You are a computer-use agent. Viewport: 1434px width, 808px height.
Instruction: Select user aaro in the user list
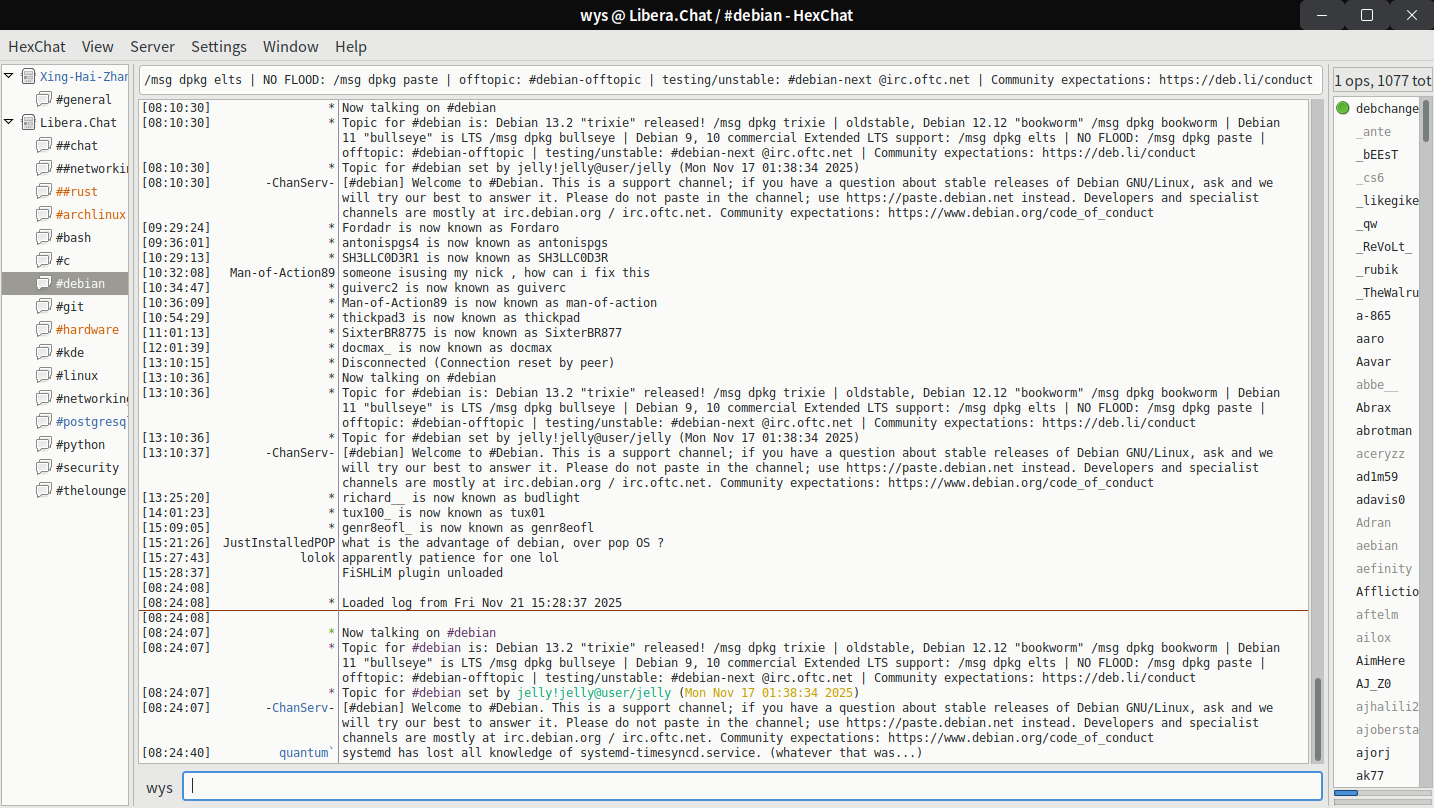(x=1370, y=338)
